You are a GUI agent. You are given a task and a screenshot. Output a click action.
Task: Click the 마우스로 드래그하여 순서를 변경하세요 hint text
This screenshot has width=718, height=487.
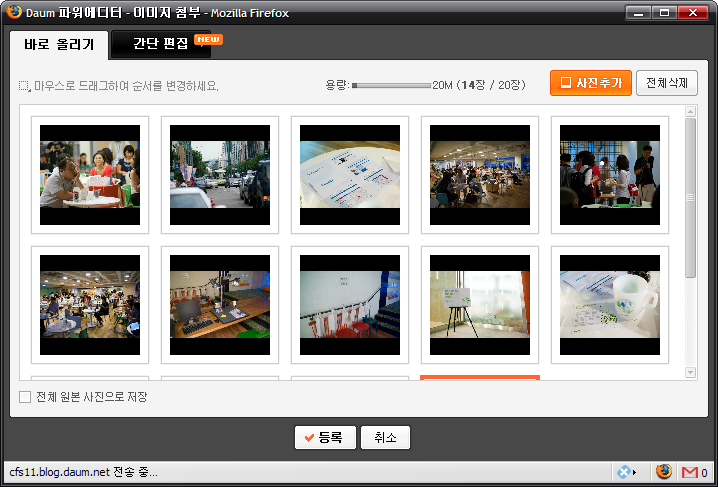126,86
